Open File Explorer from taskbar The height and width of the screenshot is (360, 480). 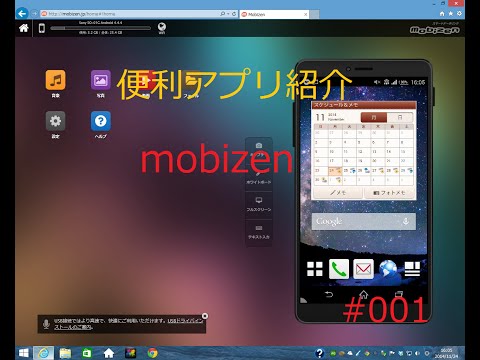[65, 353]
